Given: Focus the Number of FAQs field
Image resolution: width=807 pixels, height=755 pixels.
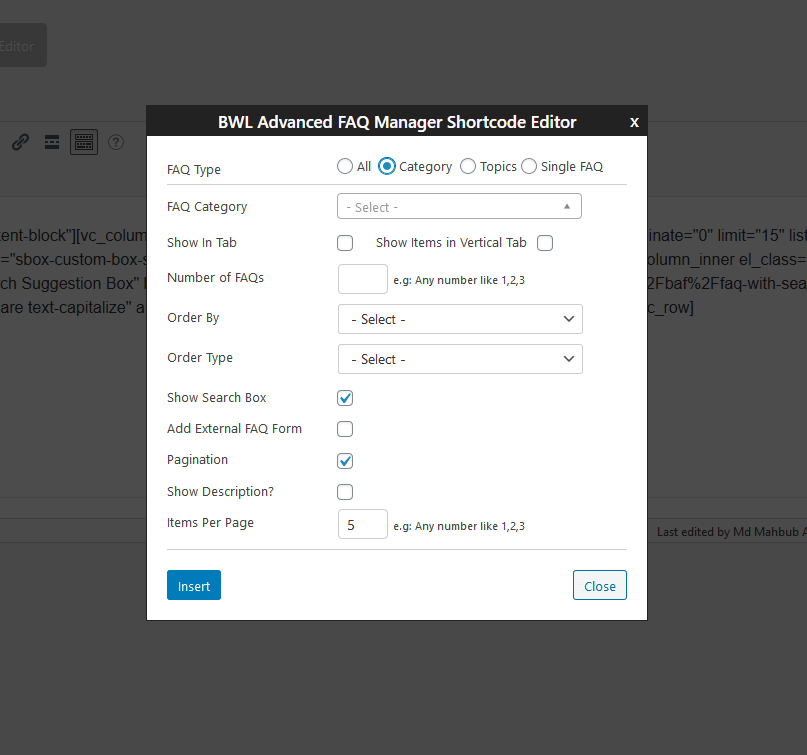Looking at the screenshot, I should (363, 279).
